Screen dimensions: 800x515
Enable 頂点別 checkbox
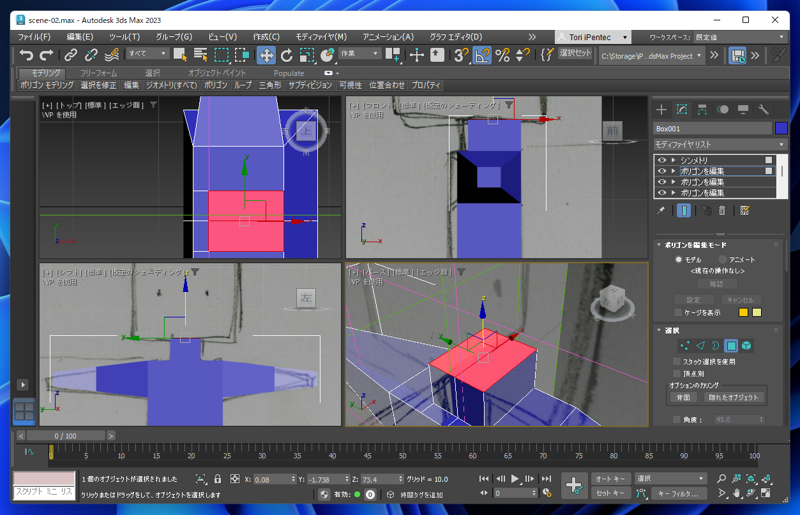(678, 374)
